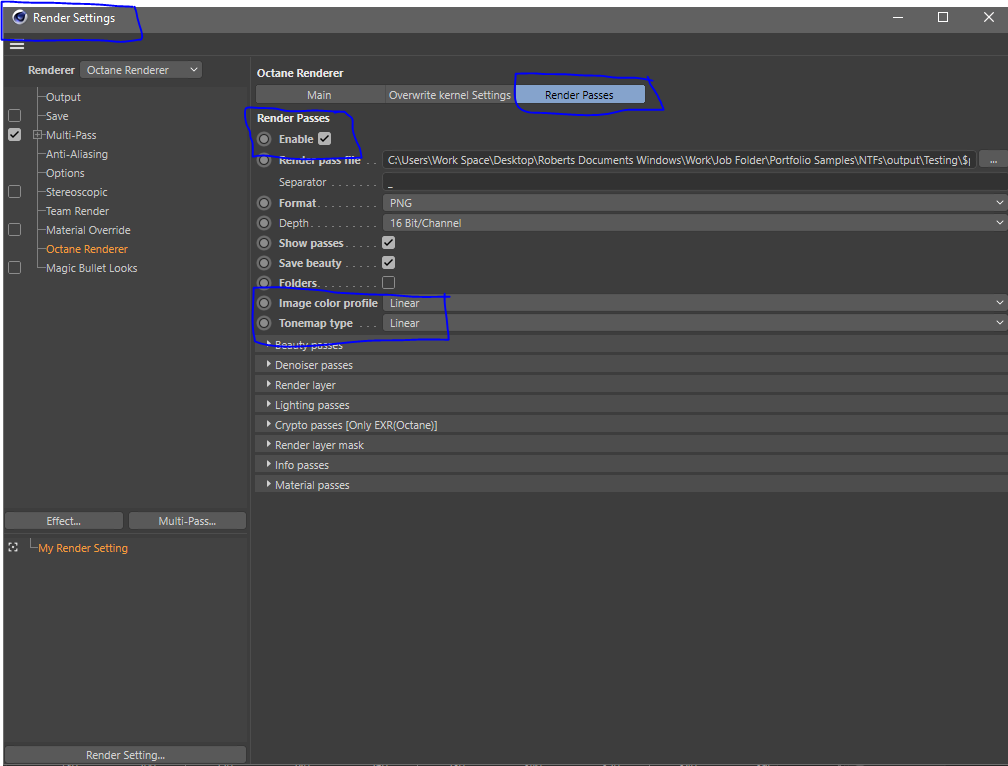Viewport: 1008px width, 766px height.
Task: Open the Format dropdown set to PNG
Action: pos(695,203)
